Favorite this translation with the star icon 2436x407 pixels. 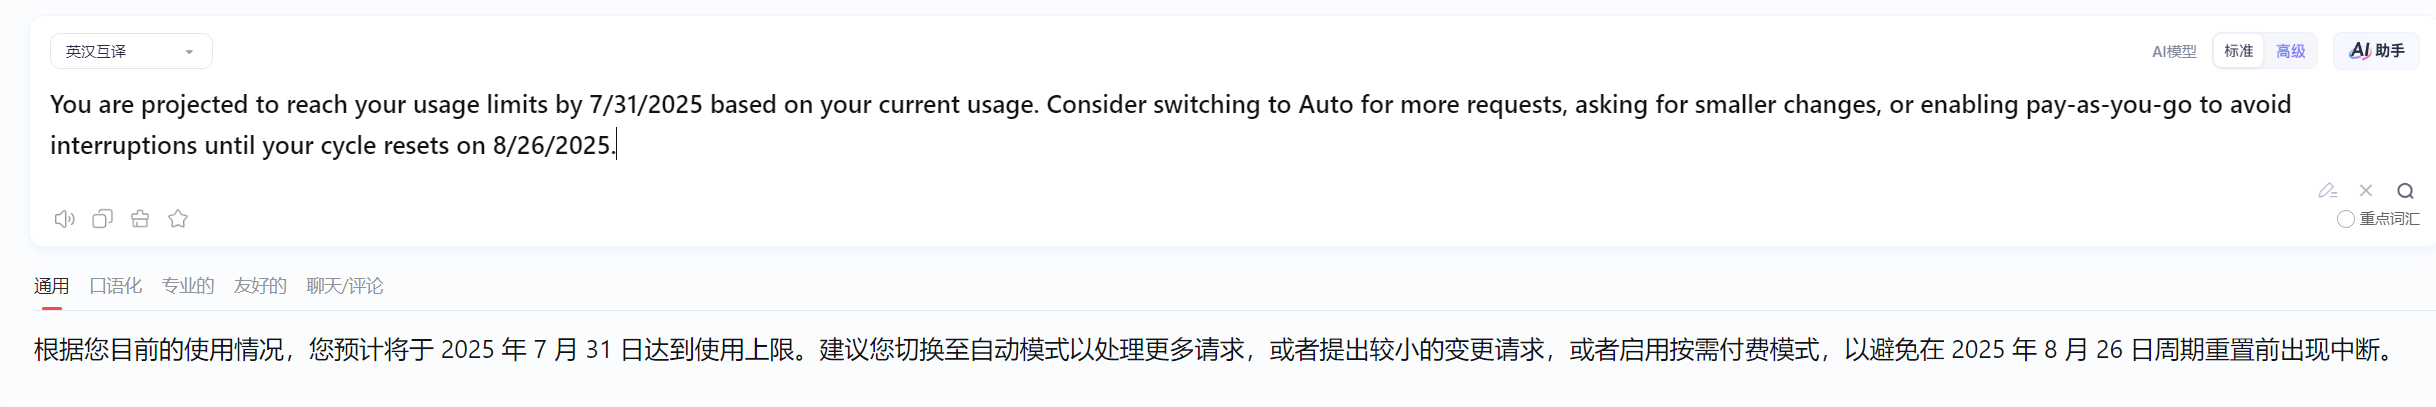(x=178, y=219)
